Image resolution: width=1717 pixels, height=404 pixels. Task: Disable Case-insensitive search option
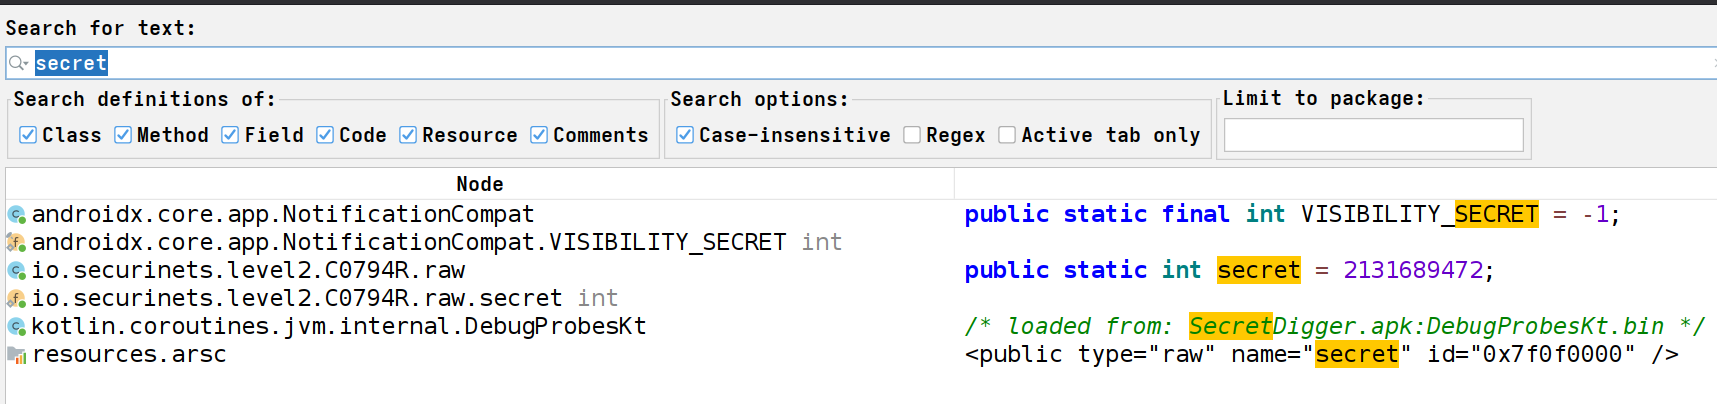pos(685,135)
